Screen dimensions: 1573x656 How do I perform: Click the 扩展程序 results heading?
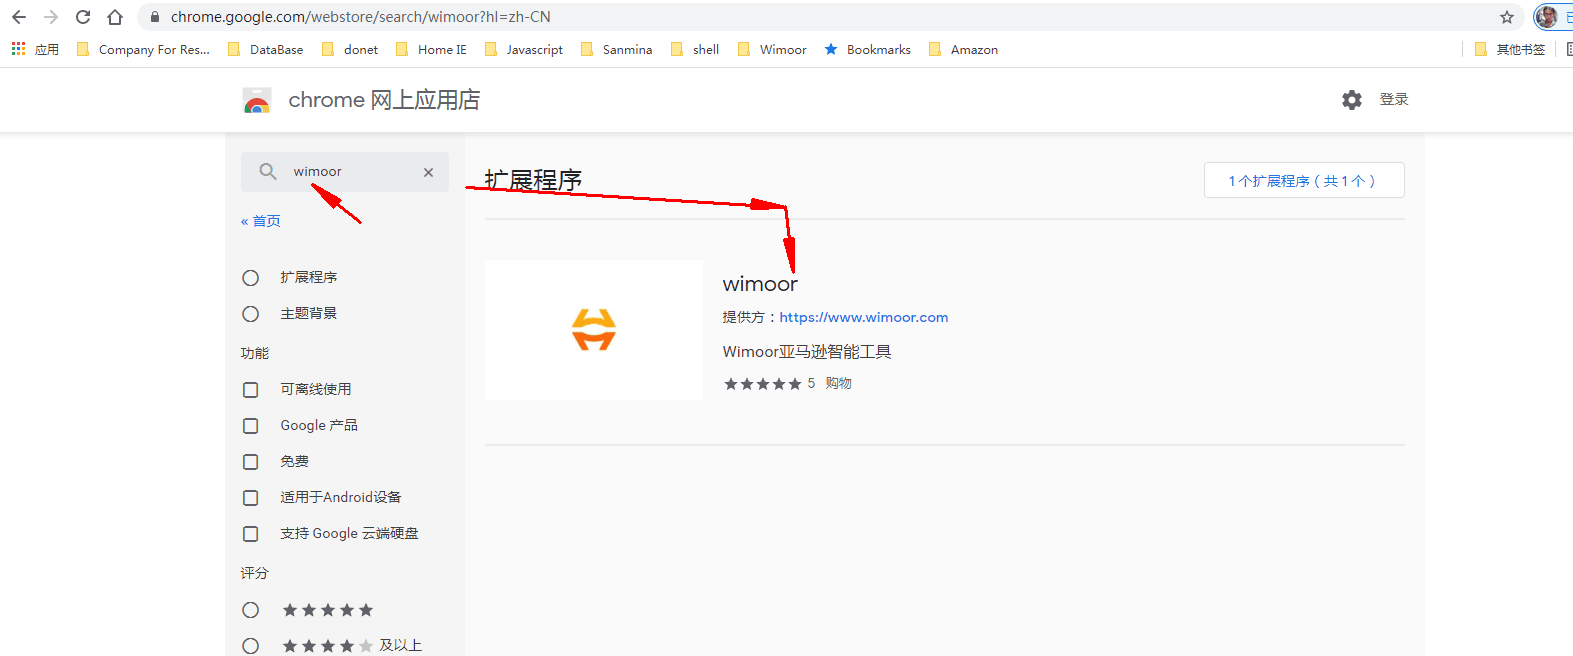[533, 180]
